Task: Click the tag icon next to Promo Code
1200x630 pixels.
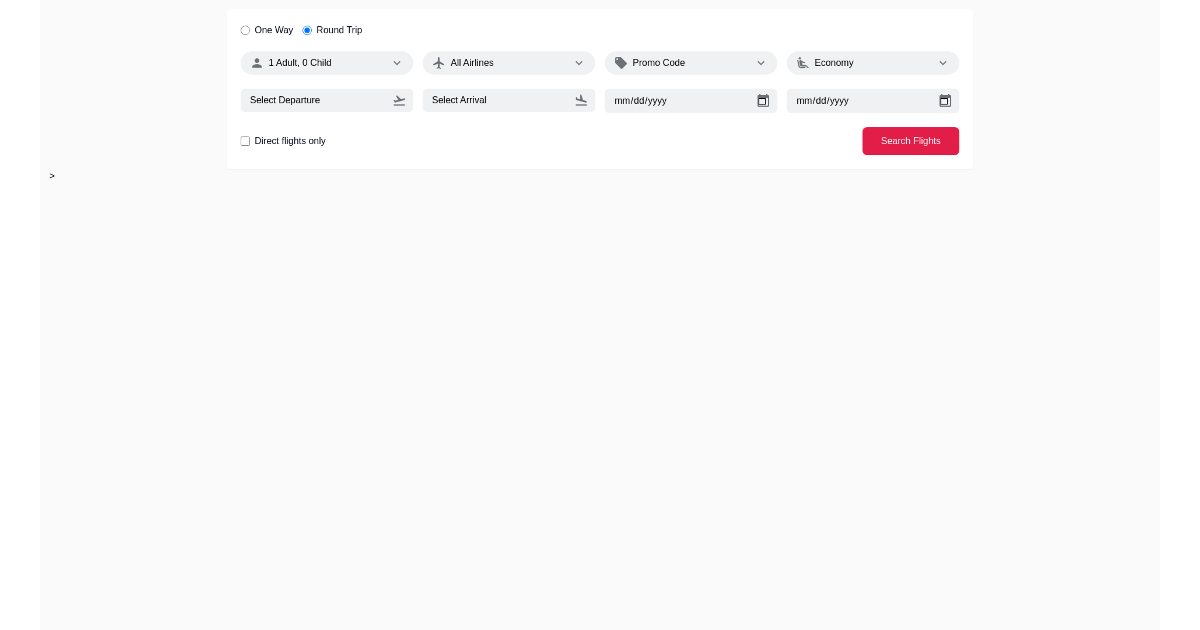Action: 620,62
